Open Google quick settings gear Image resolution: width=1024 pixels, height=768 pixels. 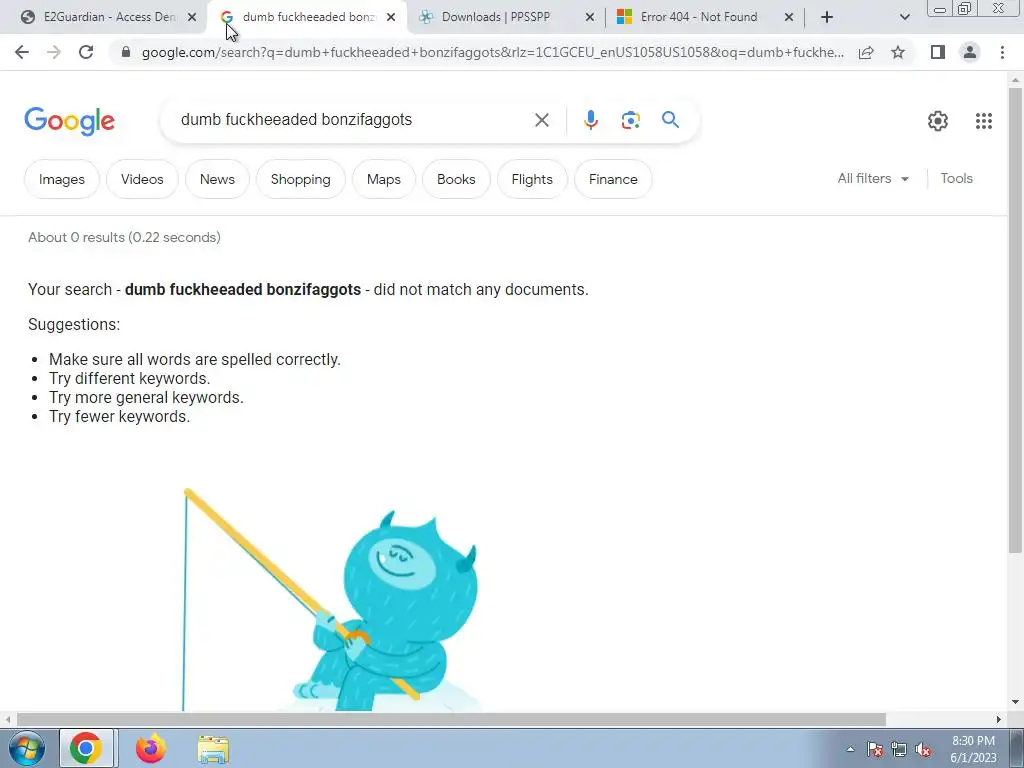tap(938, 121)
